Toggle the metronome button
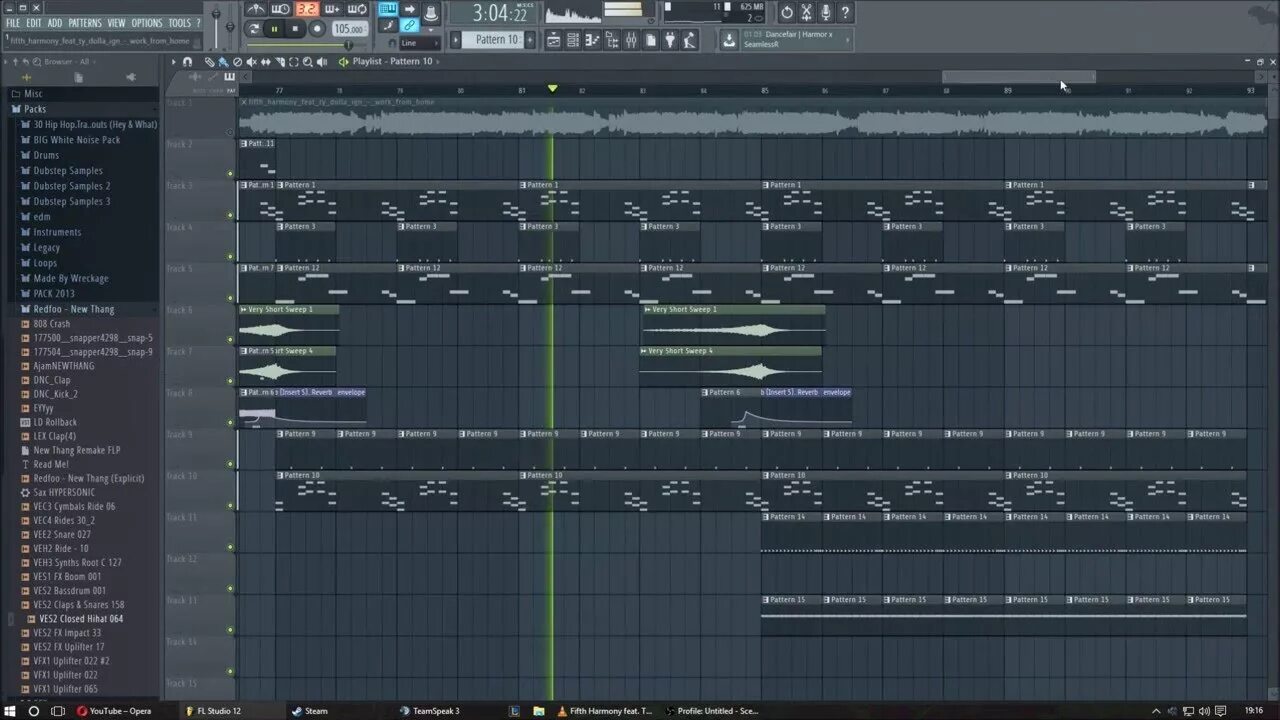The width and height of the screenshot is (1280, 720). click(x=256, y=9)
